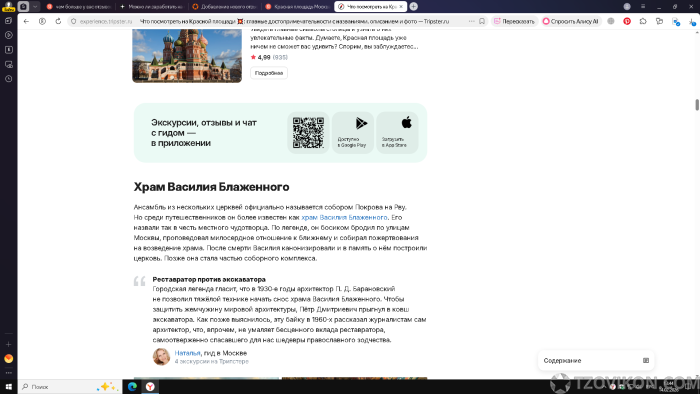The width and height of the screenshot is (700, 394).
Task: Open the tab manager square icon in title bar
Action: pyautogui.click(x=24, y=6)
